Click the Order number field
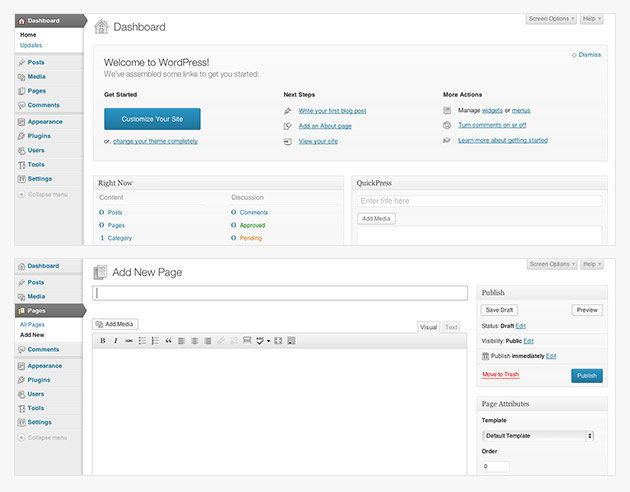 495,466
